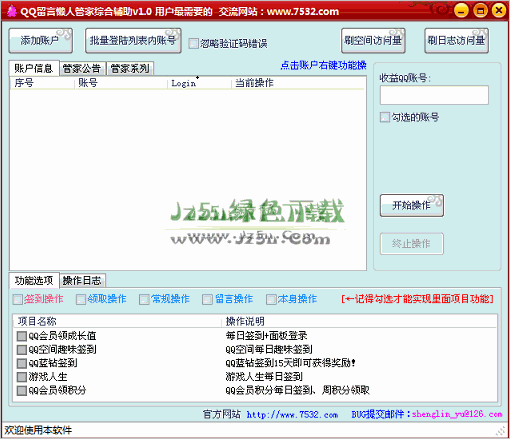Check the QQ会员领积分 item
This screenshot has height=439, width=510.
tap(22, 390)
